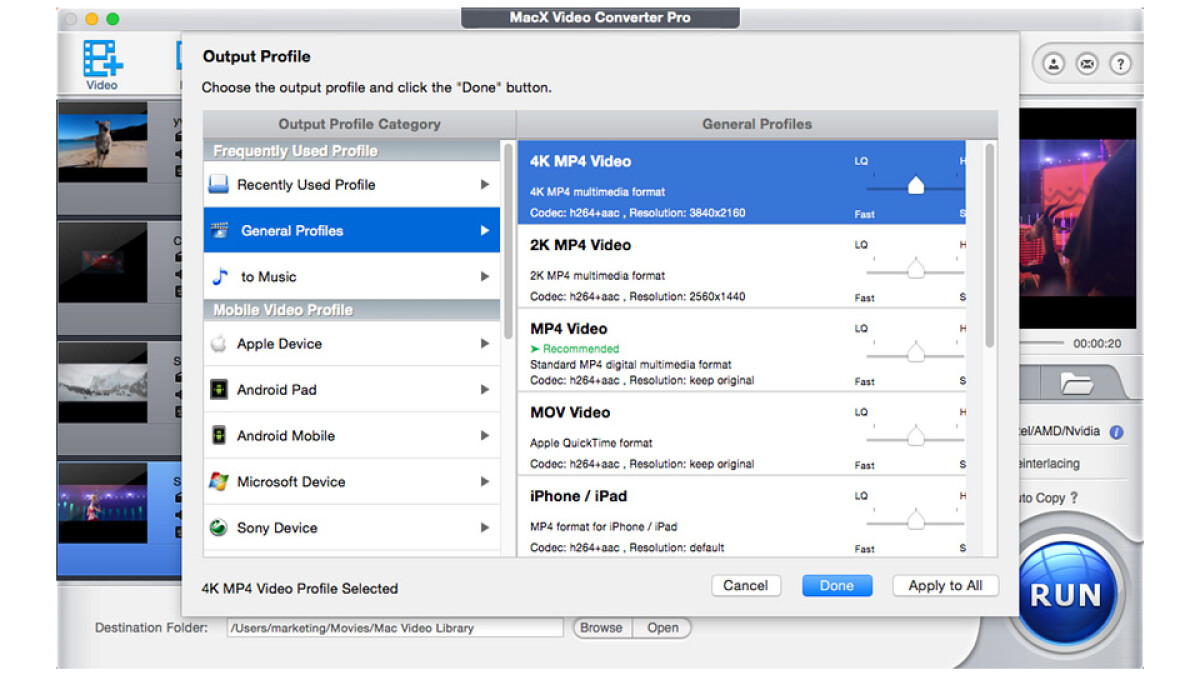Open the help menu with the question mark
Screen dimensions: 1200x675
(1119, 65)
